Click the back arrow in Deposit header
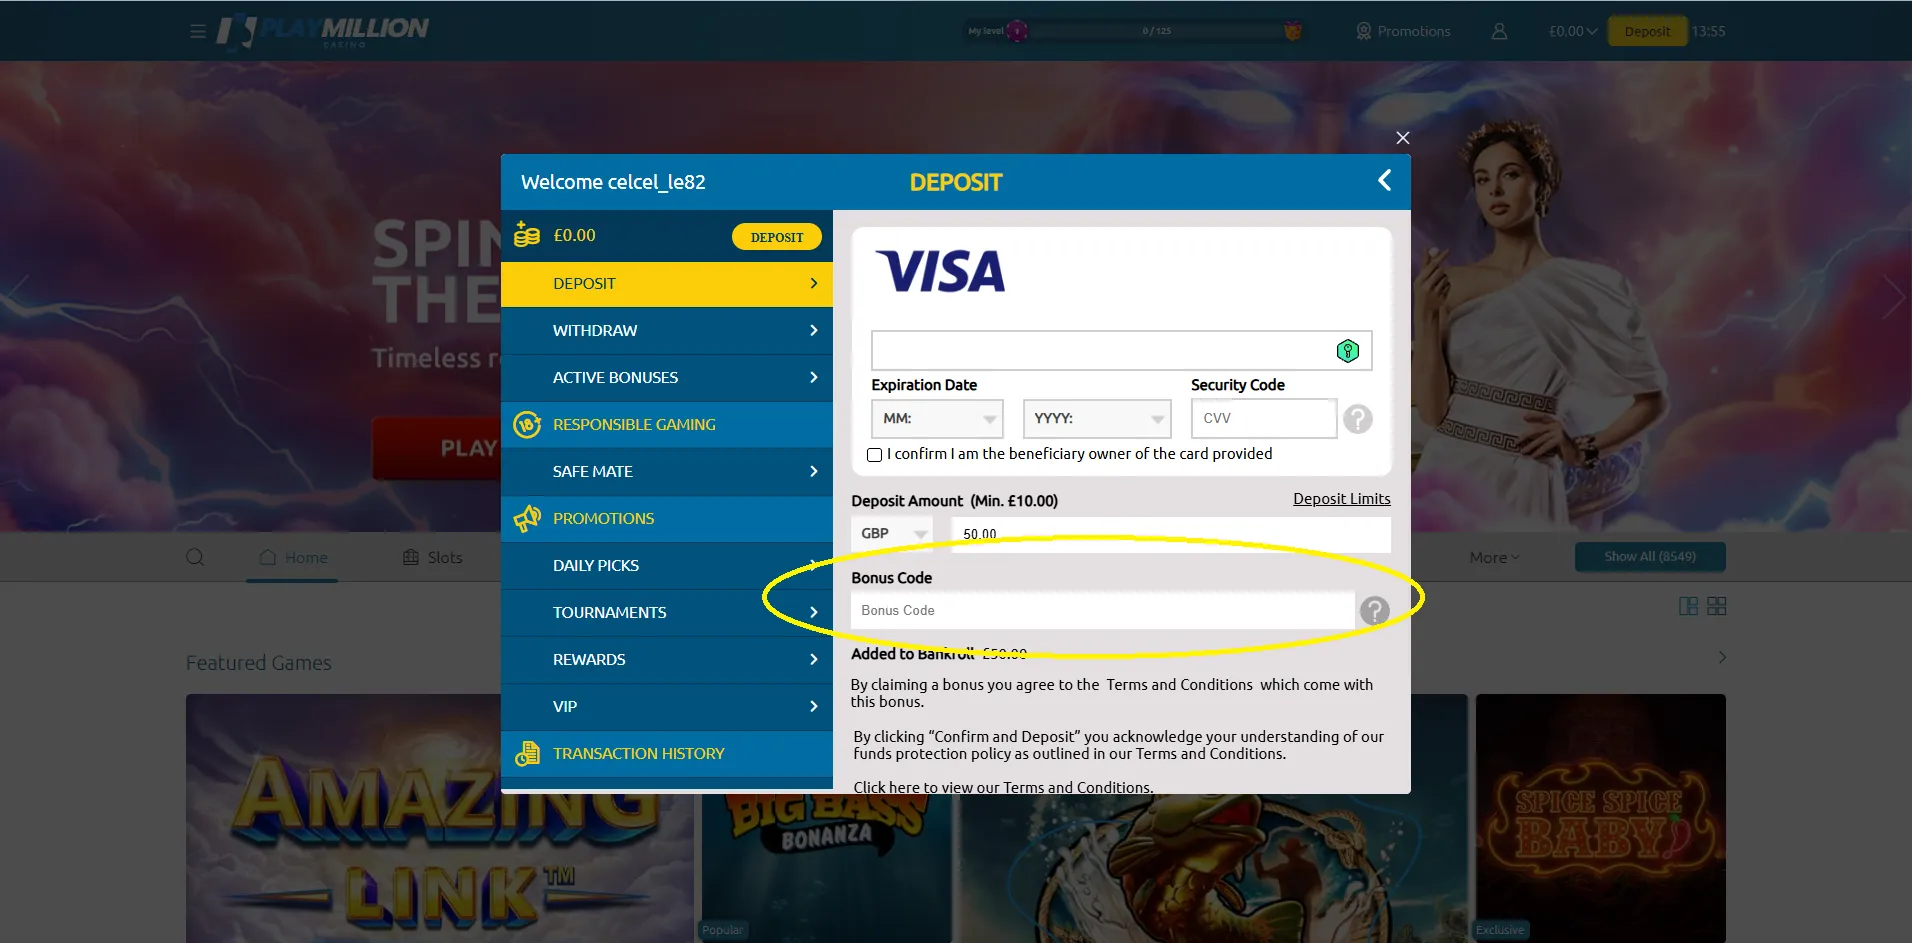Image resolution: width=1912 pixels, height=943 pixels. 1385,180
